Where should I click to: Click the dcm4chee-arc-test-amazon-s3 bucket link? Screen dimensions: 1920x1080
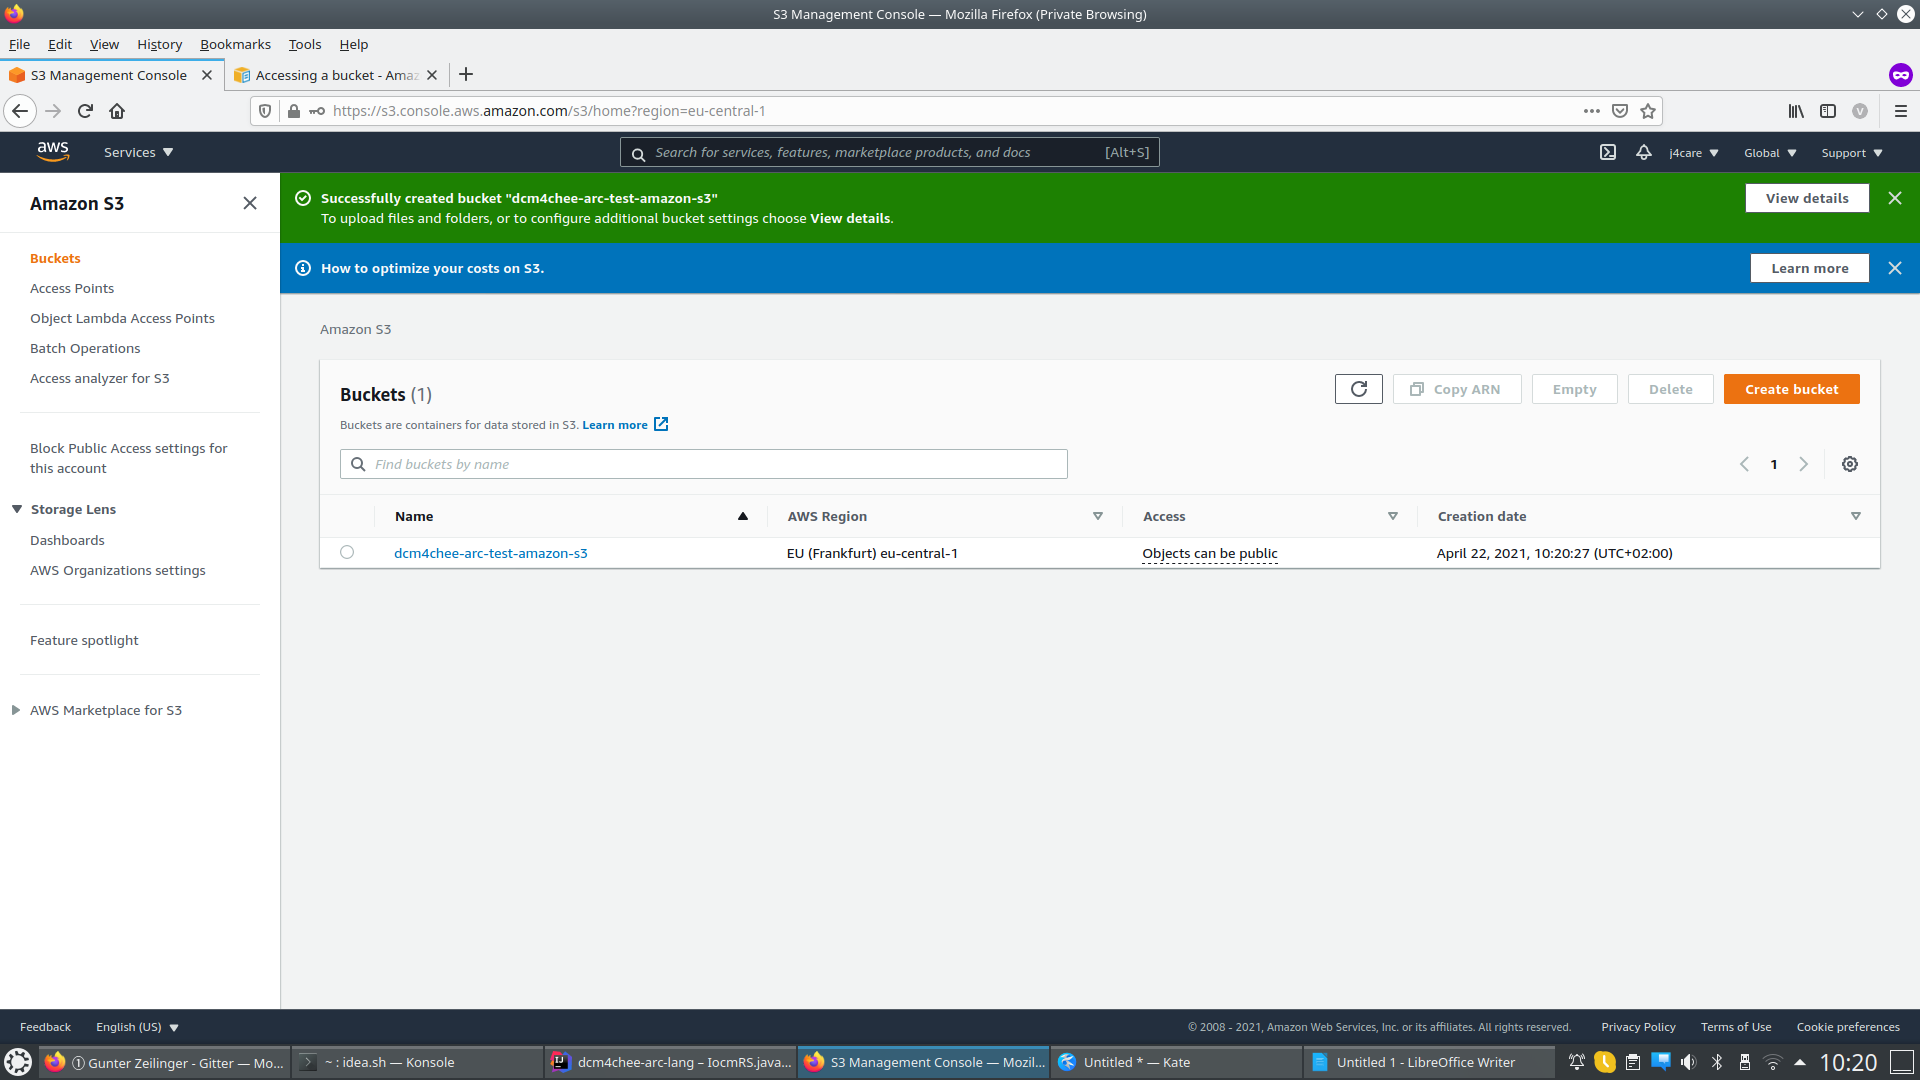(491, 553)
